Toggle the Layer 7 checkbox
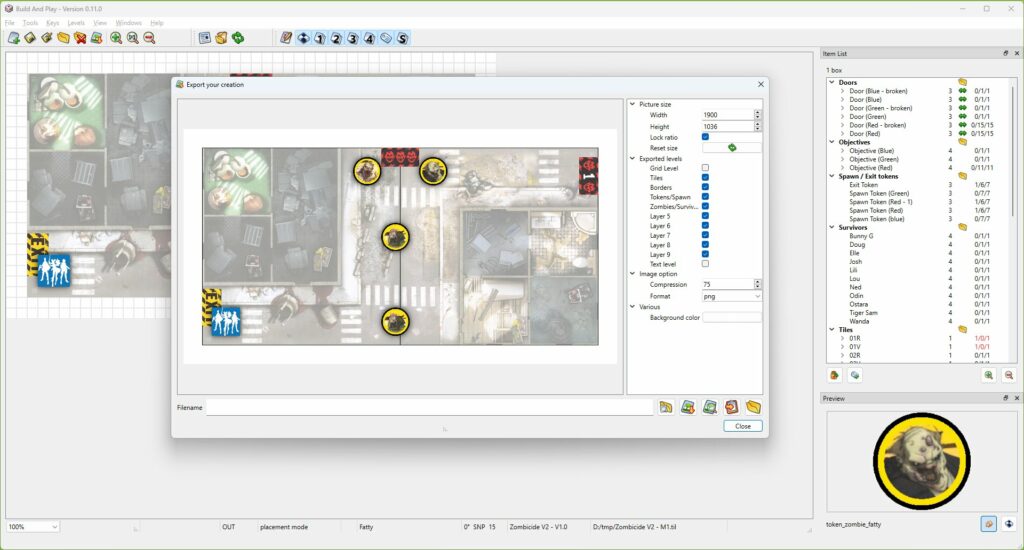Image resolution: width=1024 pixels, height=550 pixels. click(705, 235)
